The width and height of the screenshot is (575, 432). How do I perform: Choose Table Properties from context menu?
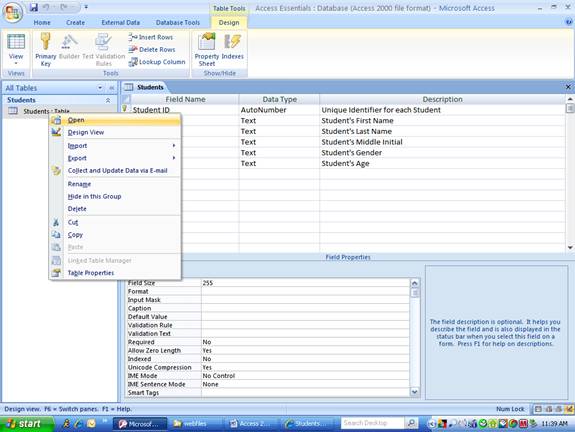115,272
